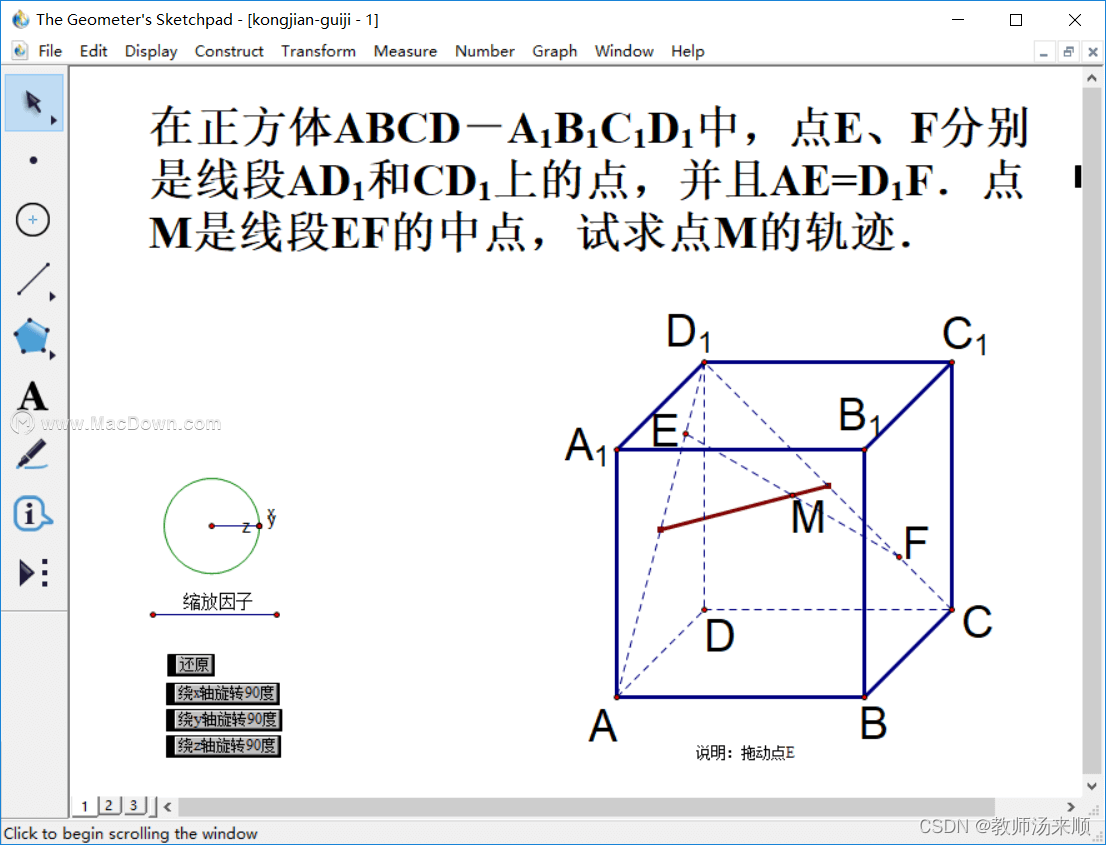Close the inner document window
Image resolution: width=1106 pixels, height=845 pixels.
[1093, 52]
